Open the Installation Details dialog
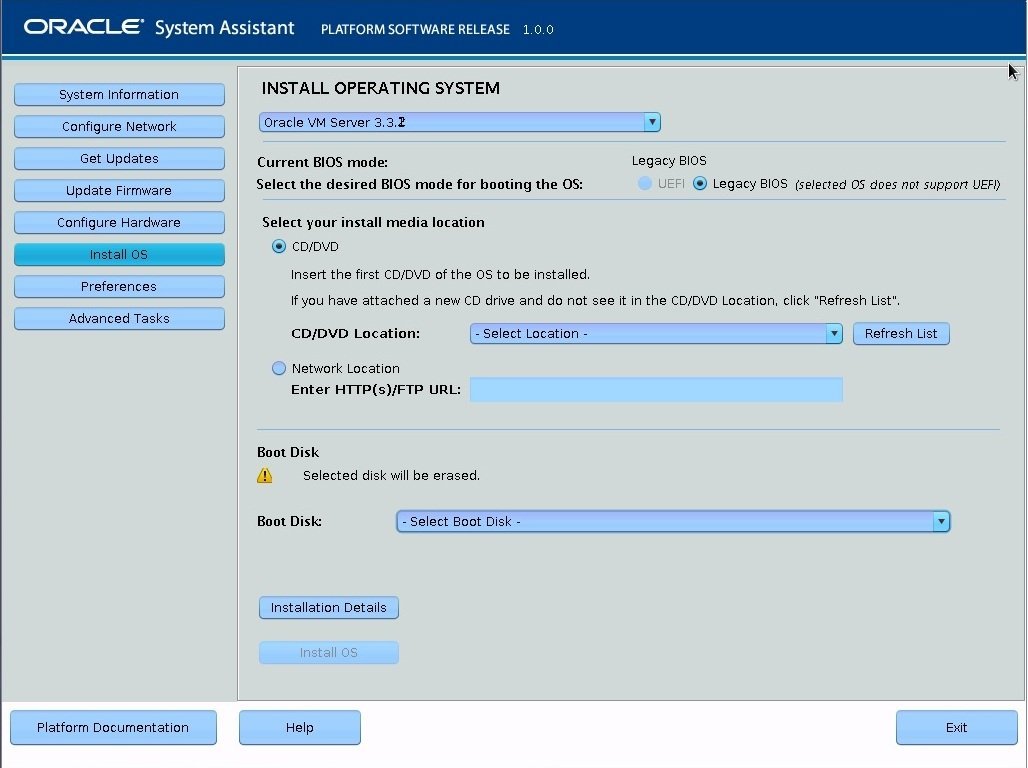 [x=328, y=607]
